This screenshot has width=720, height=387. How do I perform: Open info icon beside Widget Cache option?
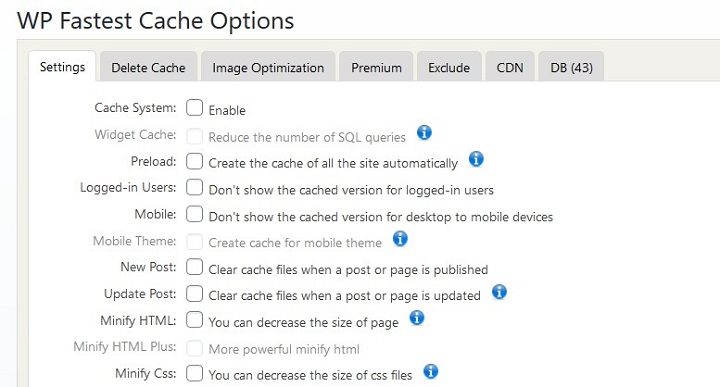point(424,133)
